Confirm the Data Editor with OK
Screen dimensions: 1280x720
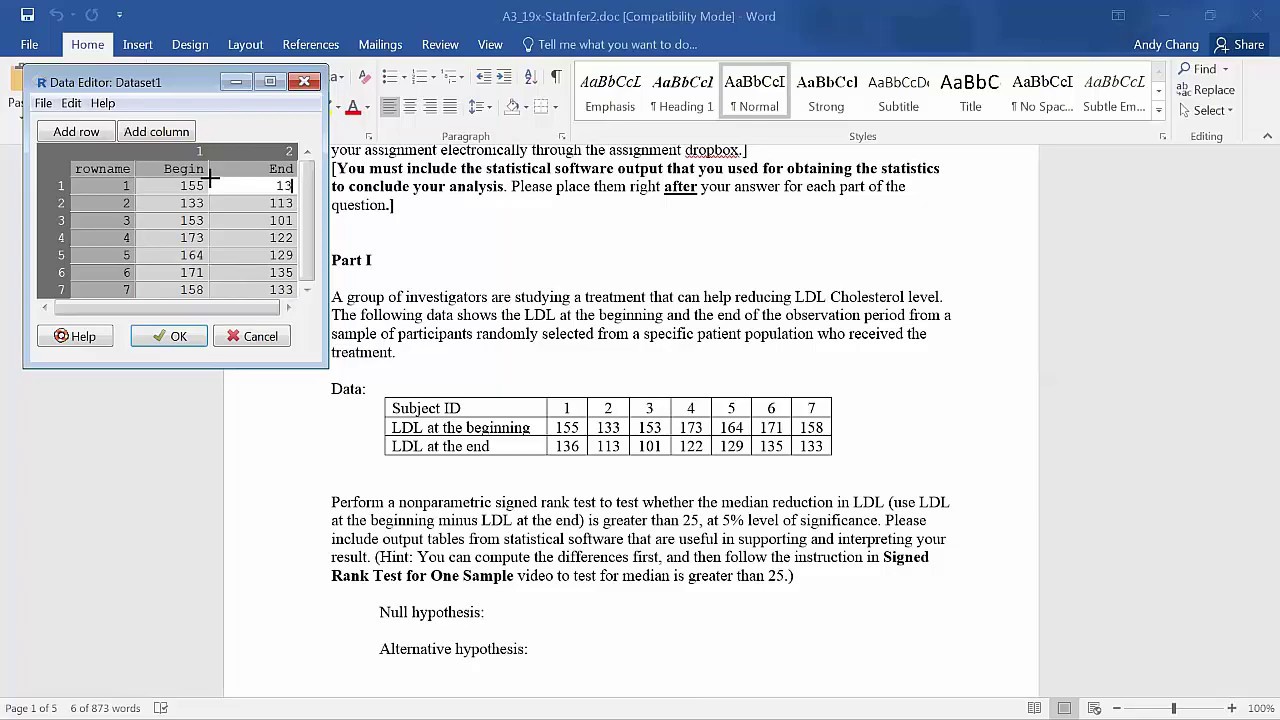[169, 336]
